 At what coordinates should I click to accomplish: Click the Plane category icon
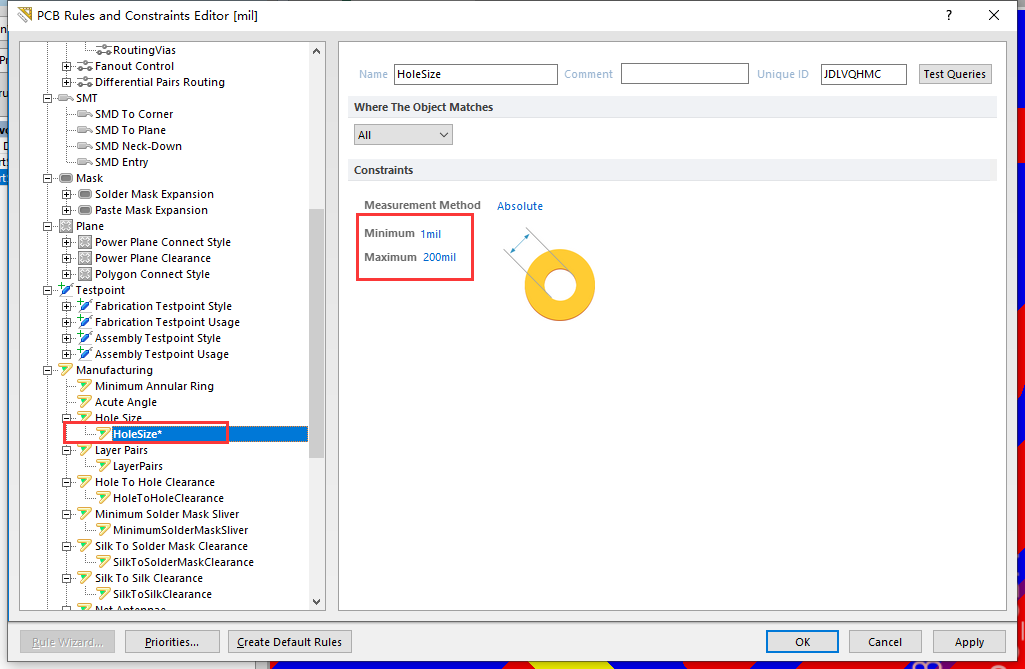point(66,226)
